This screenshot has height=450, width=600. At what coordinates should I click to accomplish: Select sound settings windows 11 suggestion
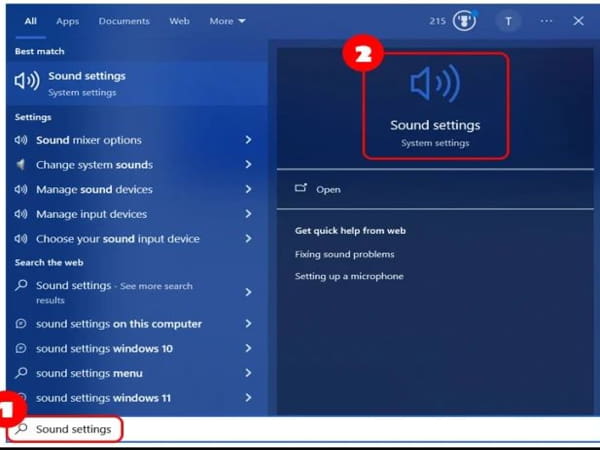137,398
